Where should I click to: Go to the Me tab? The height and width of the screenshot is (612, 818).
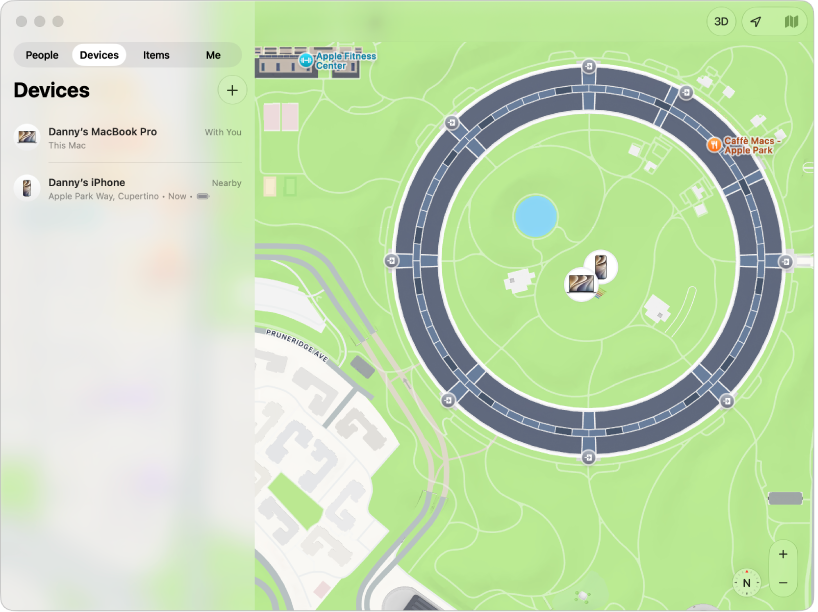click(x=213, y=55)
